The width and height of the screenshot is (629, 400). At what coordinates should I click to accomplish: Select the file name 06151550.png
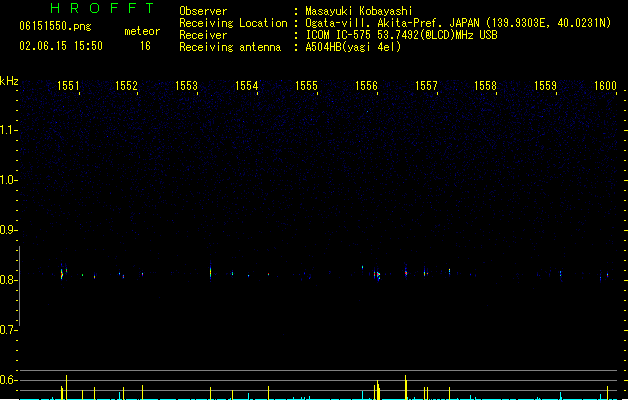point(55,26)
